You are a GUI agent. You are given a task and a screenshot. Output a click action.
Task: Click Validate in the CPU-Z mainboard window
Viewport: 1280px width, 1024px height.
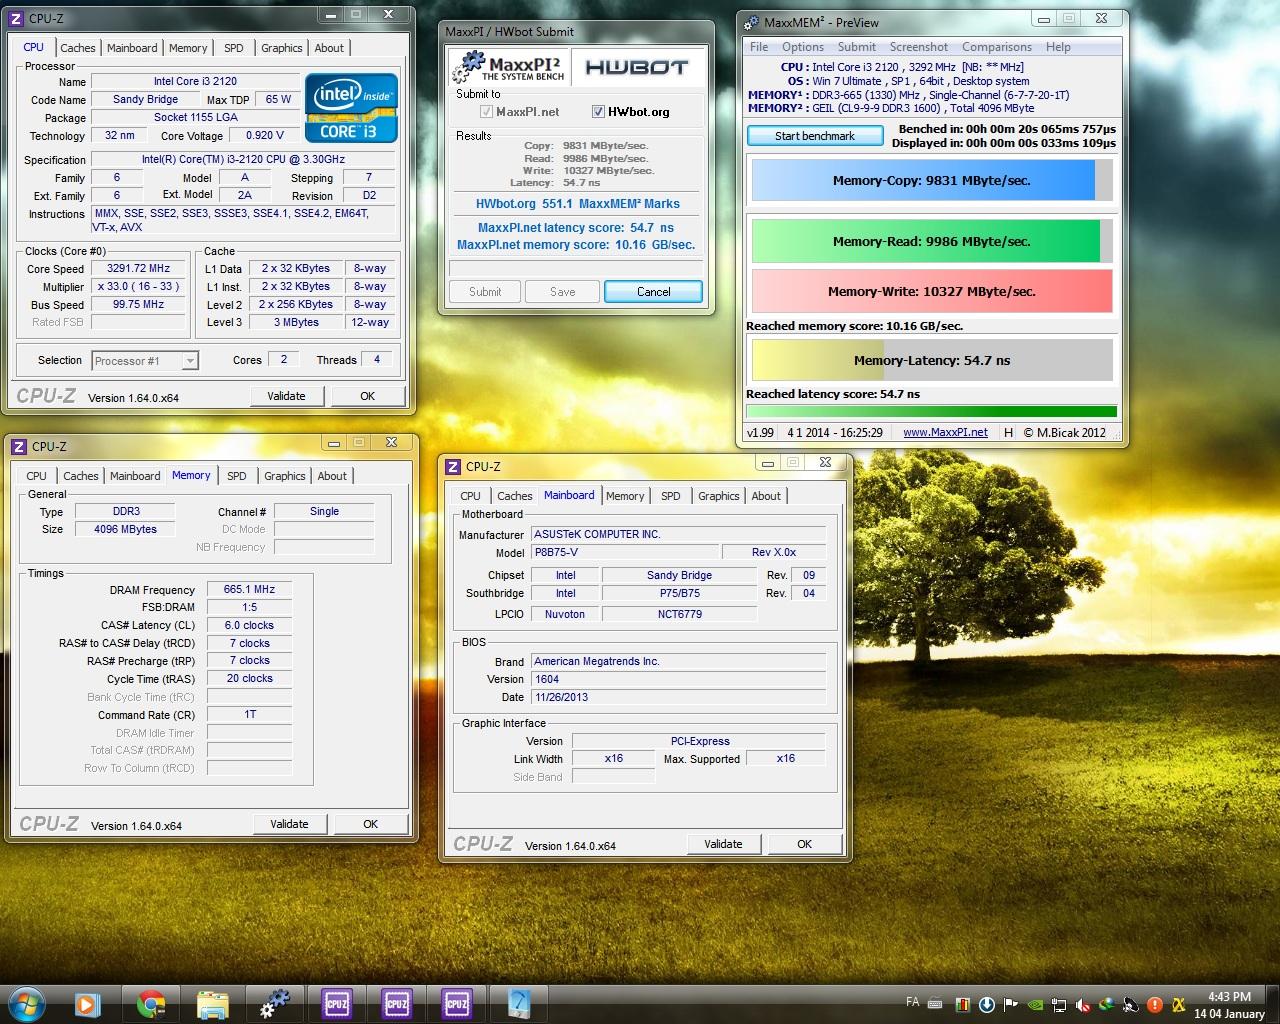point(723,844)
